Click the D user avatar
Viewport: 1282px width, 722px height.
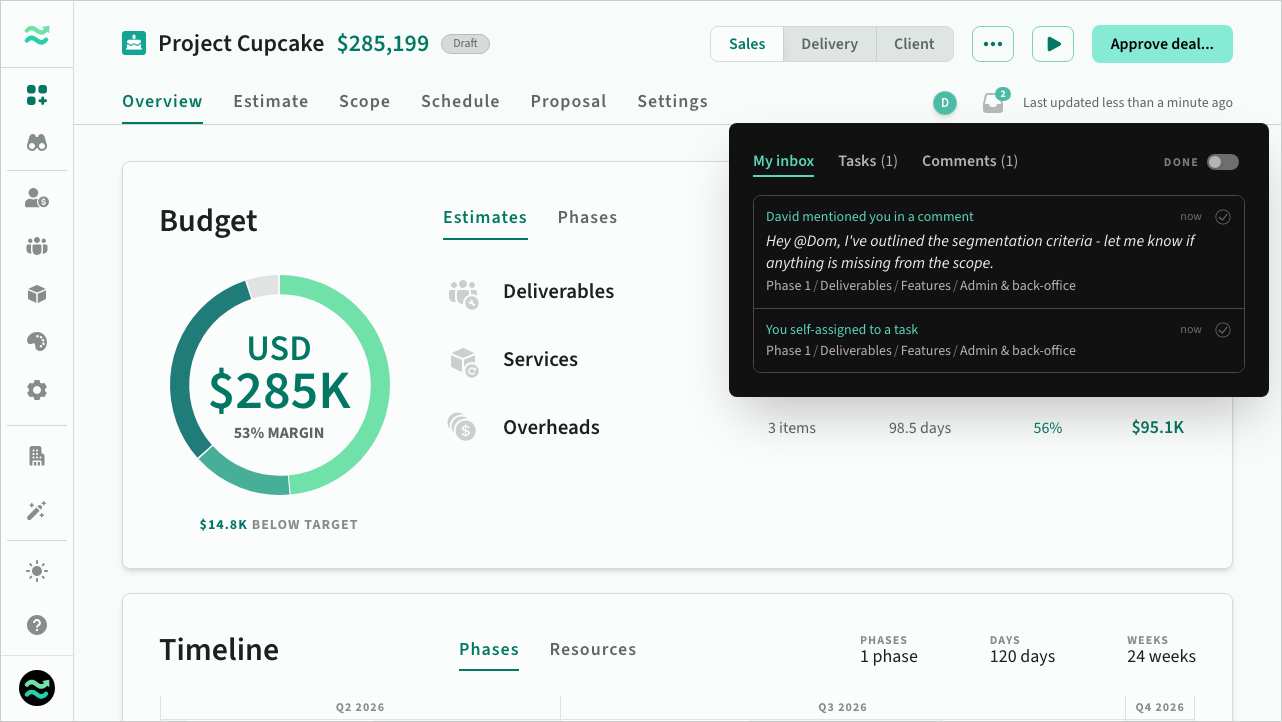[944, 102]
